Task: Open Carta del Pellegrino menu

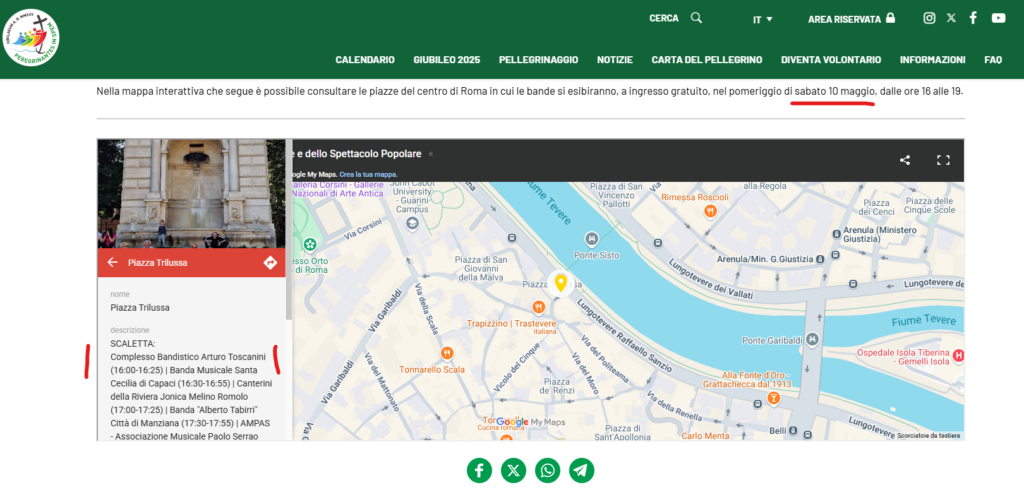Action: pyautogui.click(x=707, y=59)
